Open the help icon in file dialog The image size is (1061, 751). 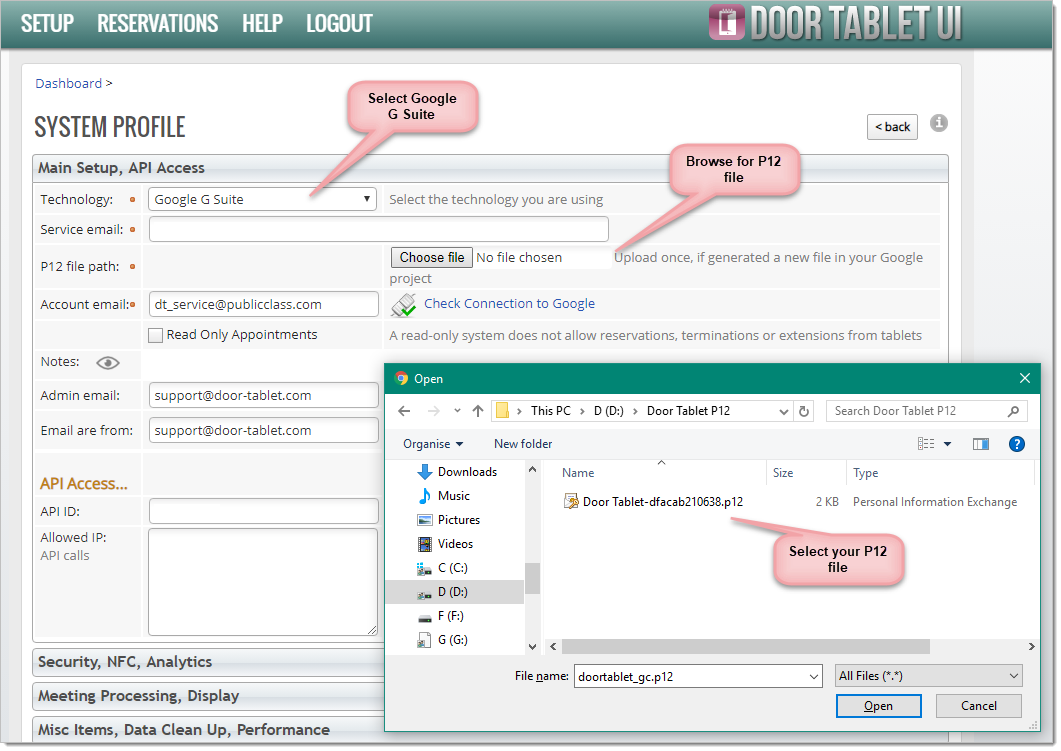click(1016, 444)
